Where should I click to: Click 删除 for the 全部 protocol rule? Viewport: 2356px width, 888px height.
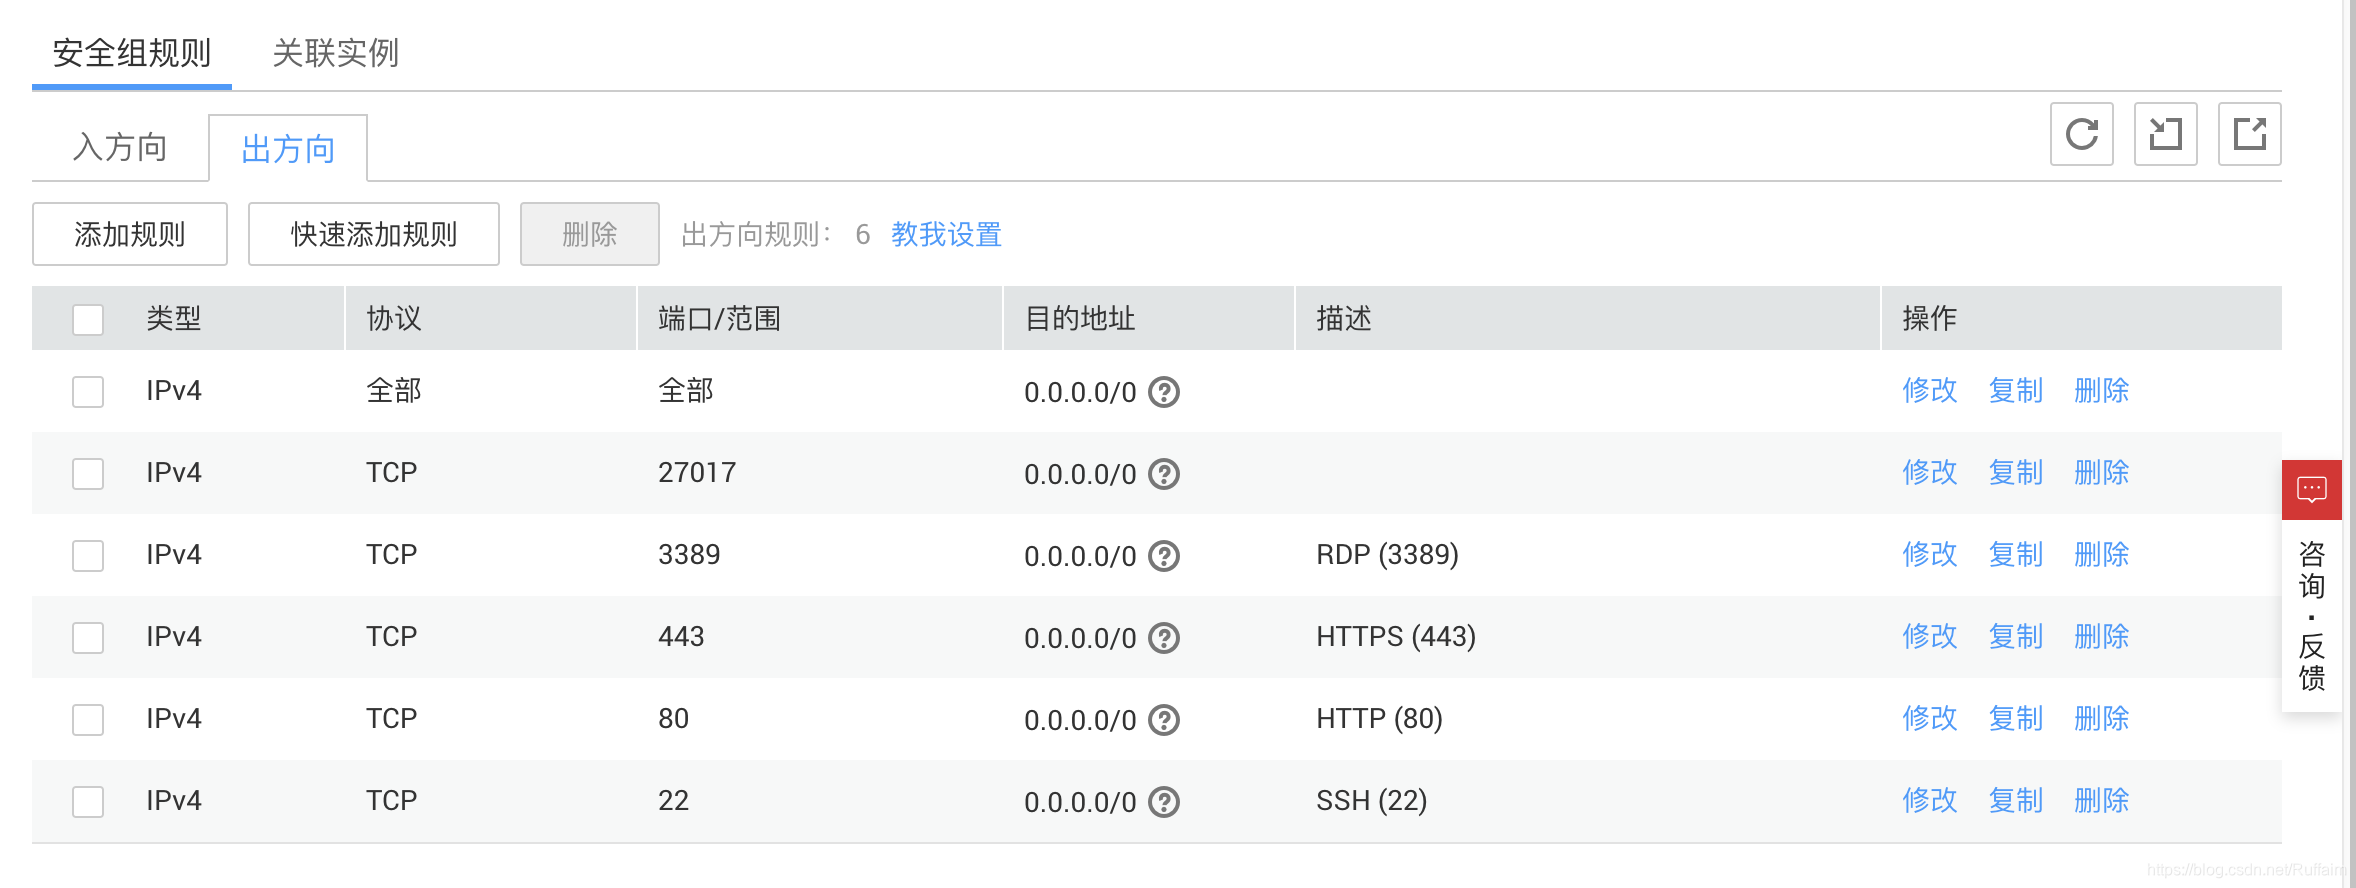2102,390
